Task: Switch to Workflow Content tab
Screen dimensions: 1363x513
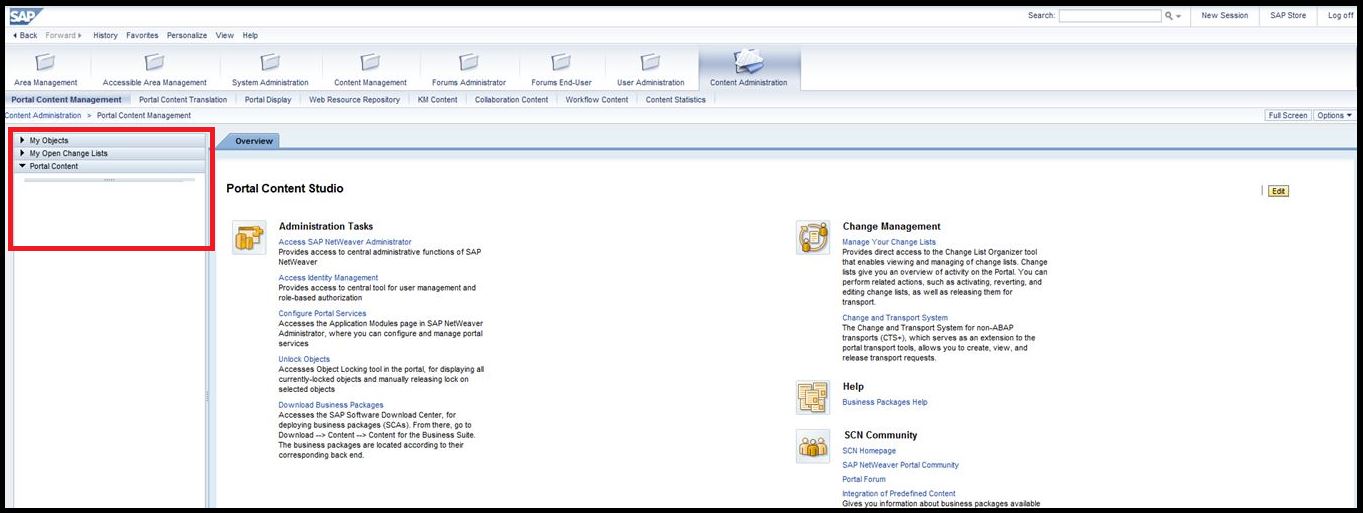Action: click(x=597, y=99)
